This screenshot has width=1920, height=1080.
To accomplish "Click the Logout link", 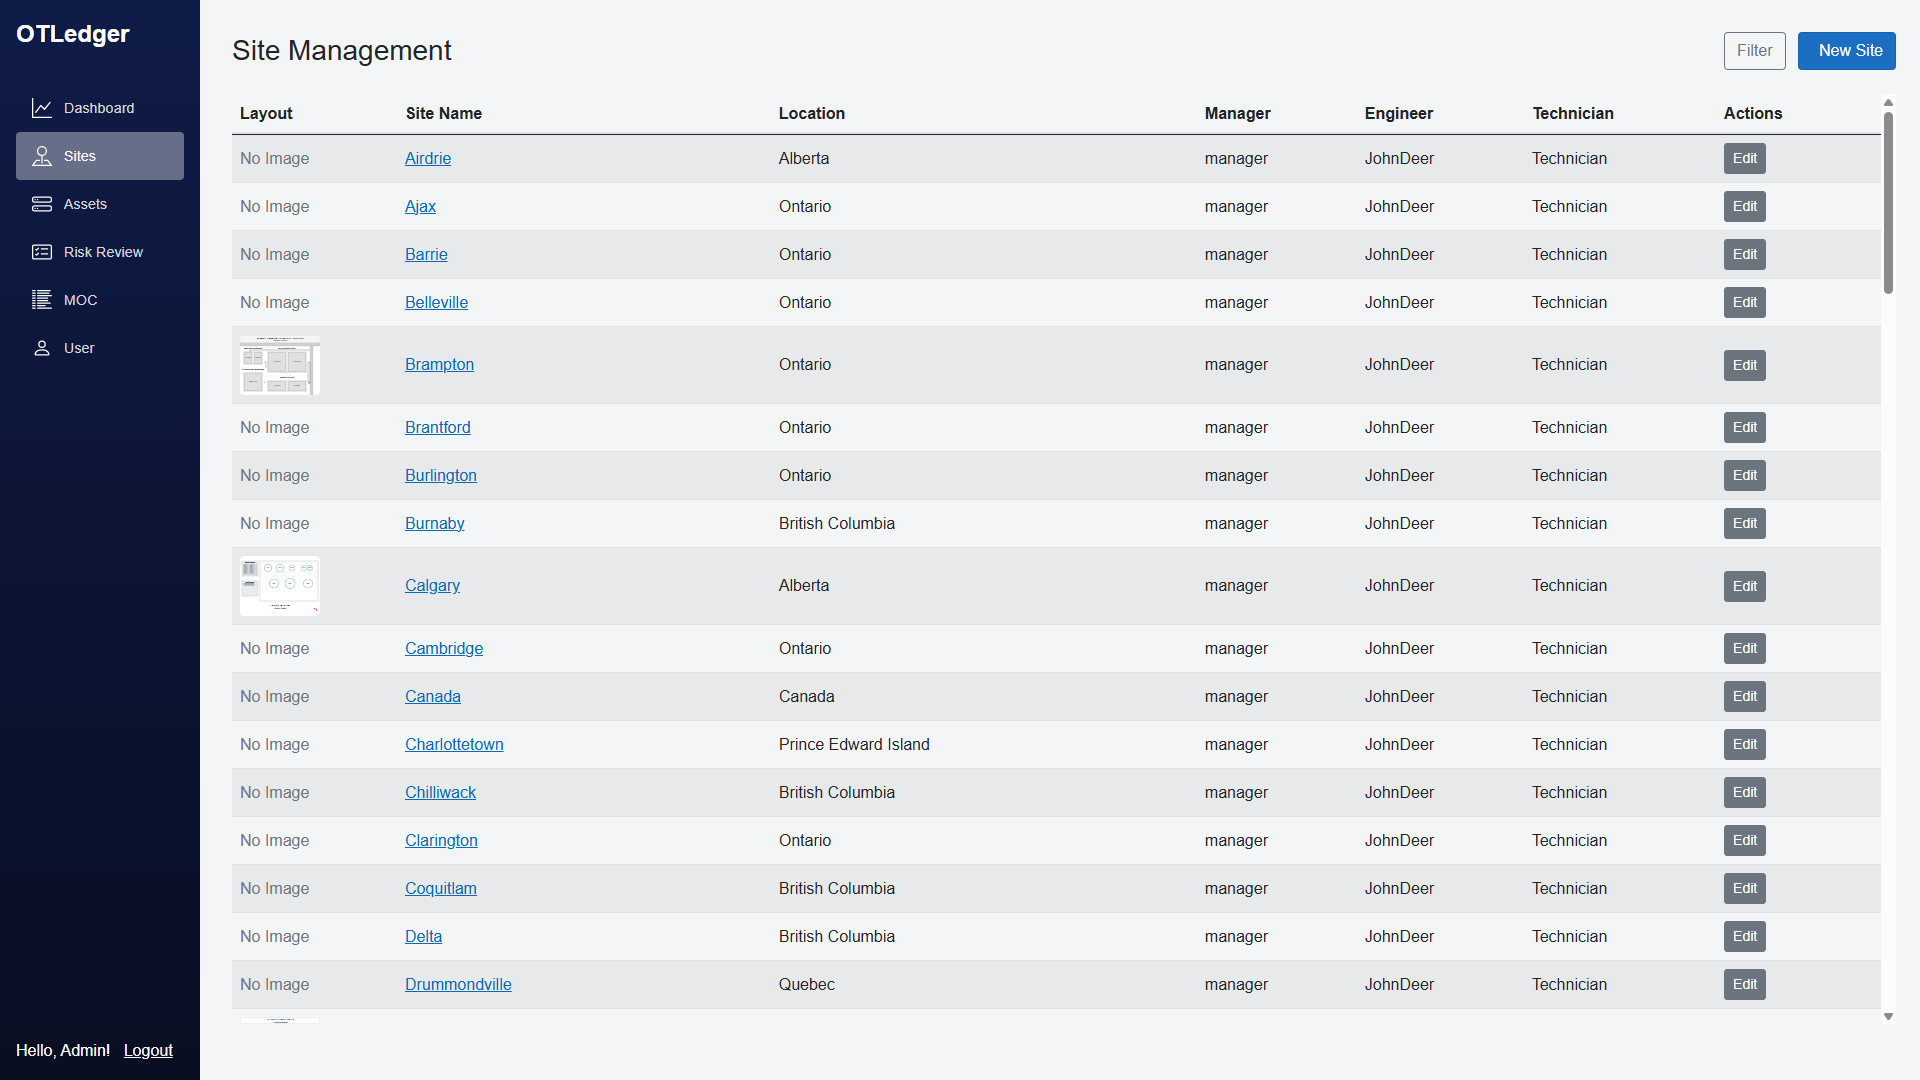I will click(x=148, y=1050).
